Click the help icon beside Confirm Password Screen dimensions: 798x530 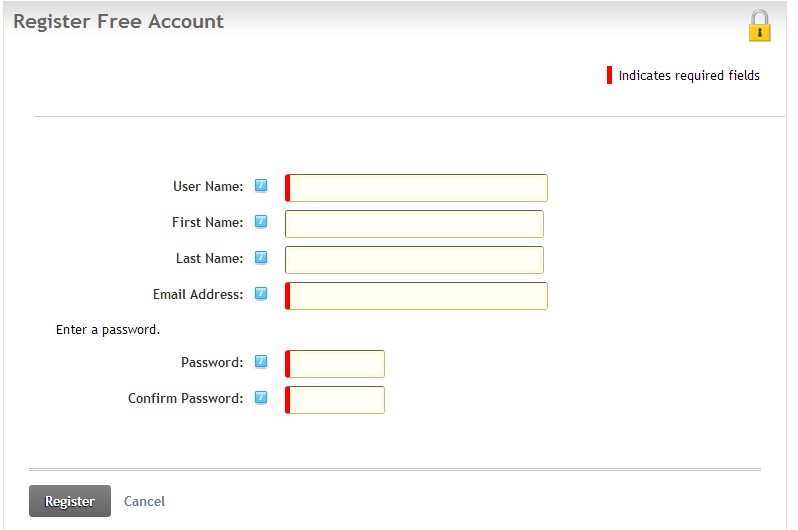pyautogui.click(x=261, y=398)
